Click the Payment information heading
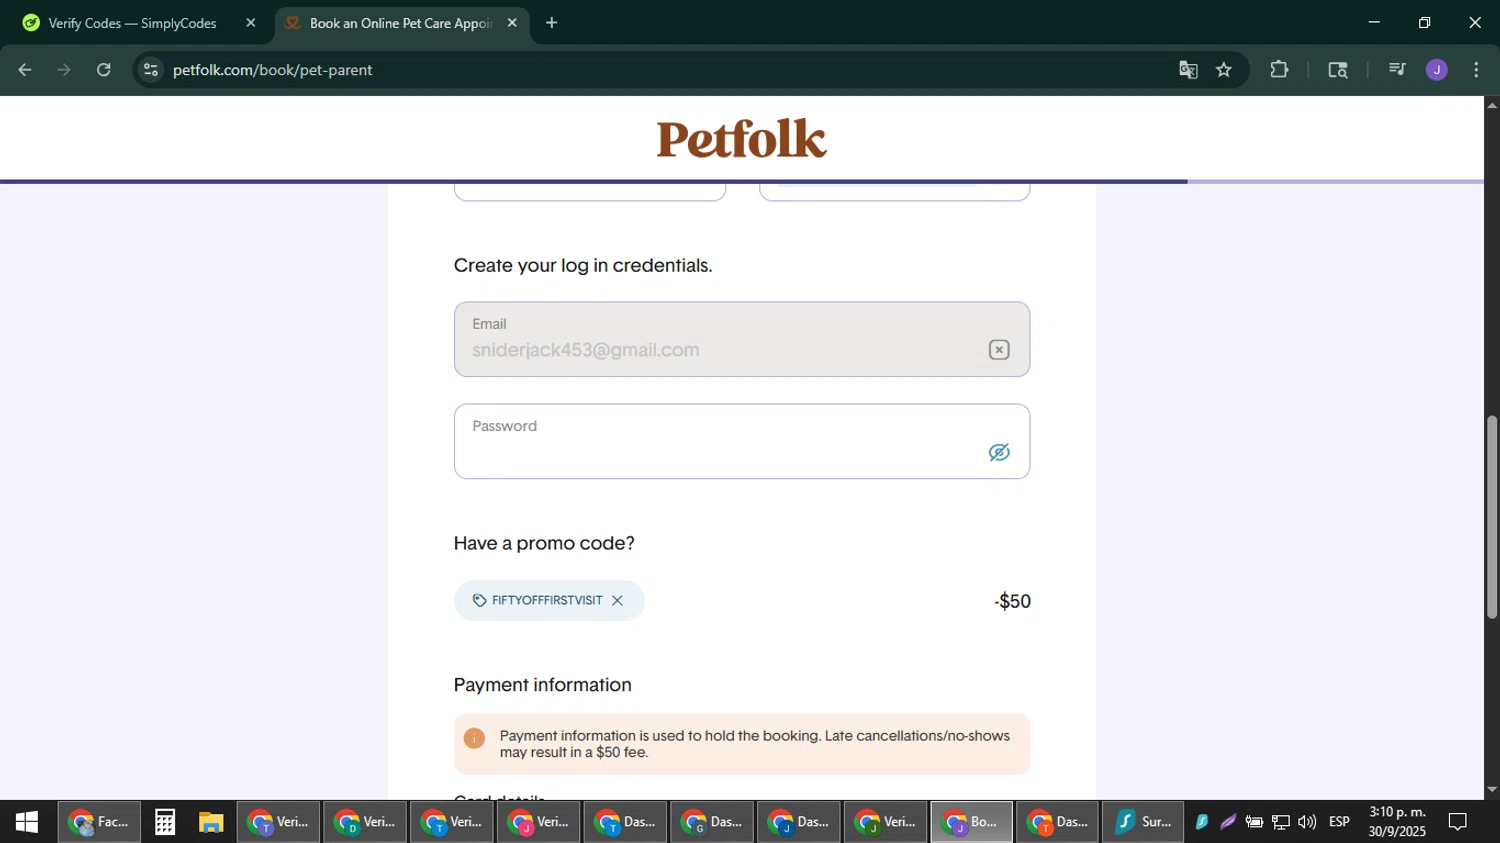 tap(542, 685)
